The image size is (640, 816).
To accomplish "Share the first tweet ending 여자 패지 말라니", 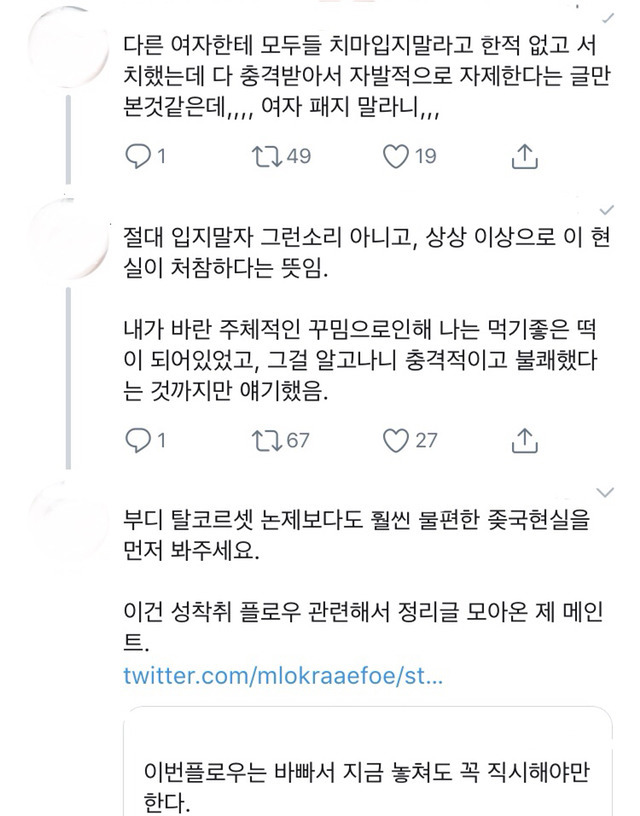I will pyautogui.click(x=526, y=156).
